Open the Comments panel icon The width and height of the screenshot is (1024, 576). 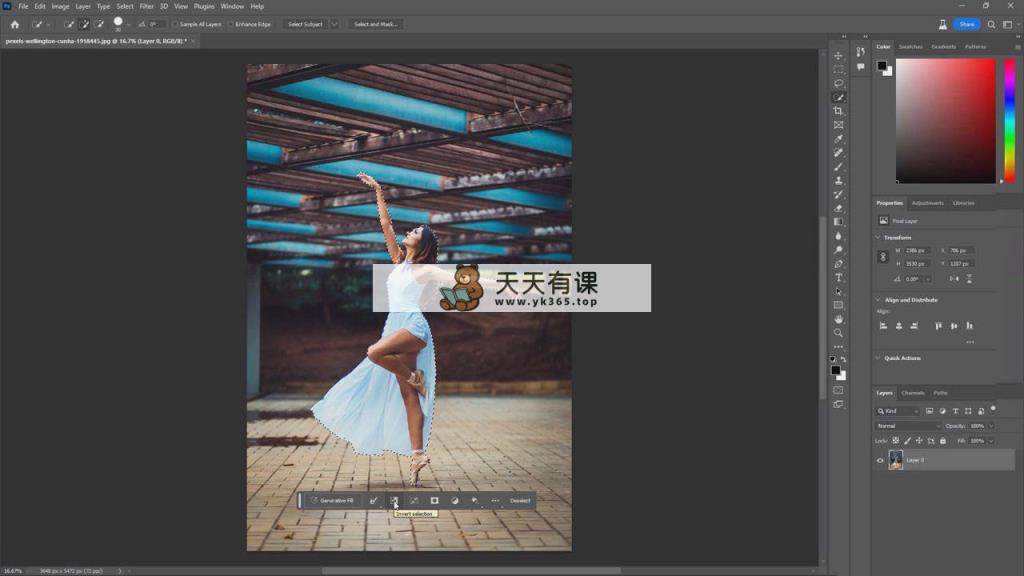[861, 67]
